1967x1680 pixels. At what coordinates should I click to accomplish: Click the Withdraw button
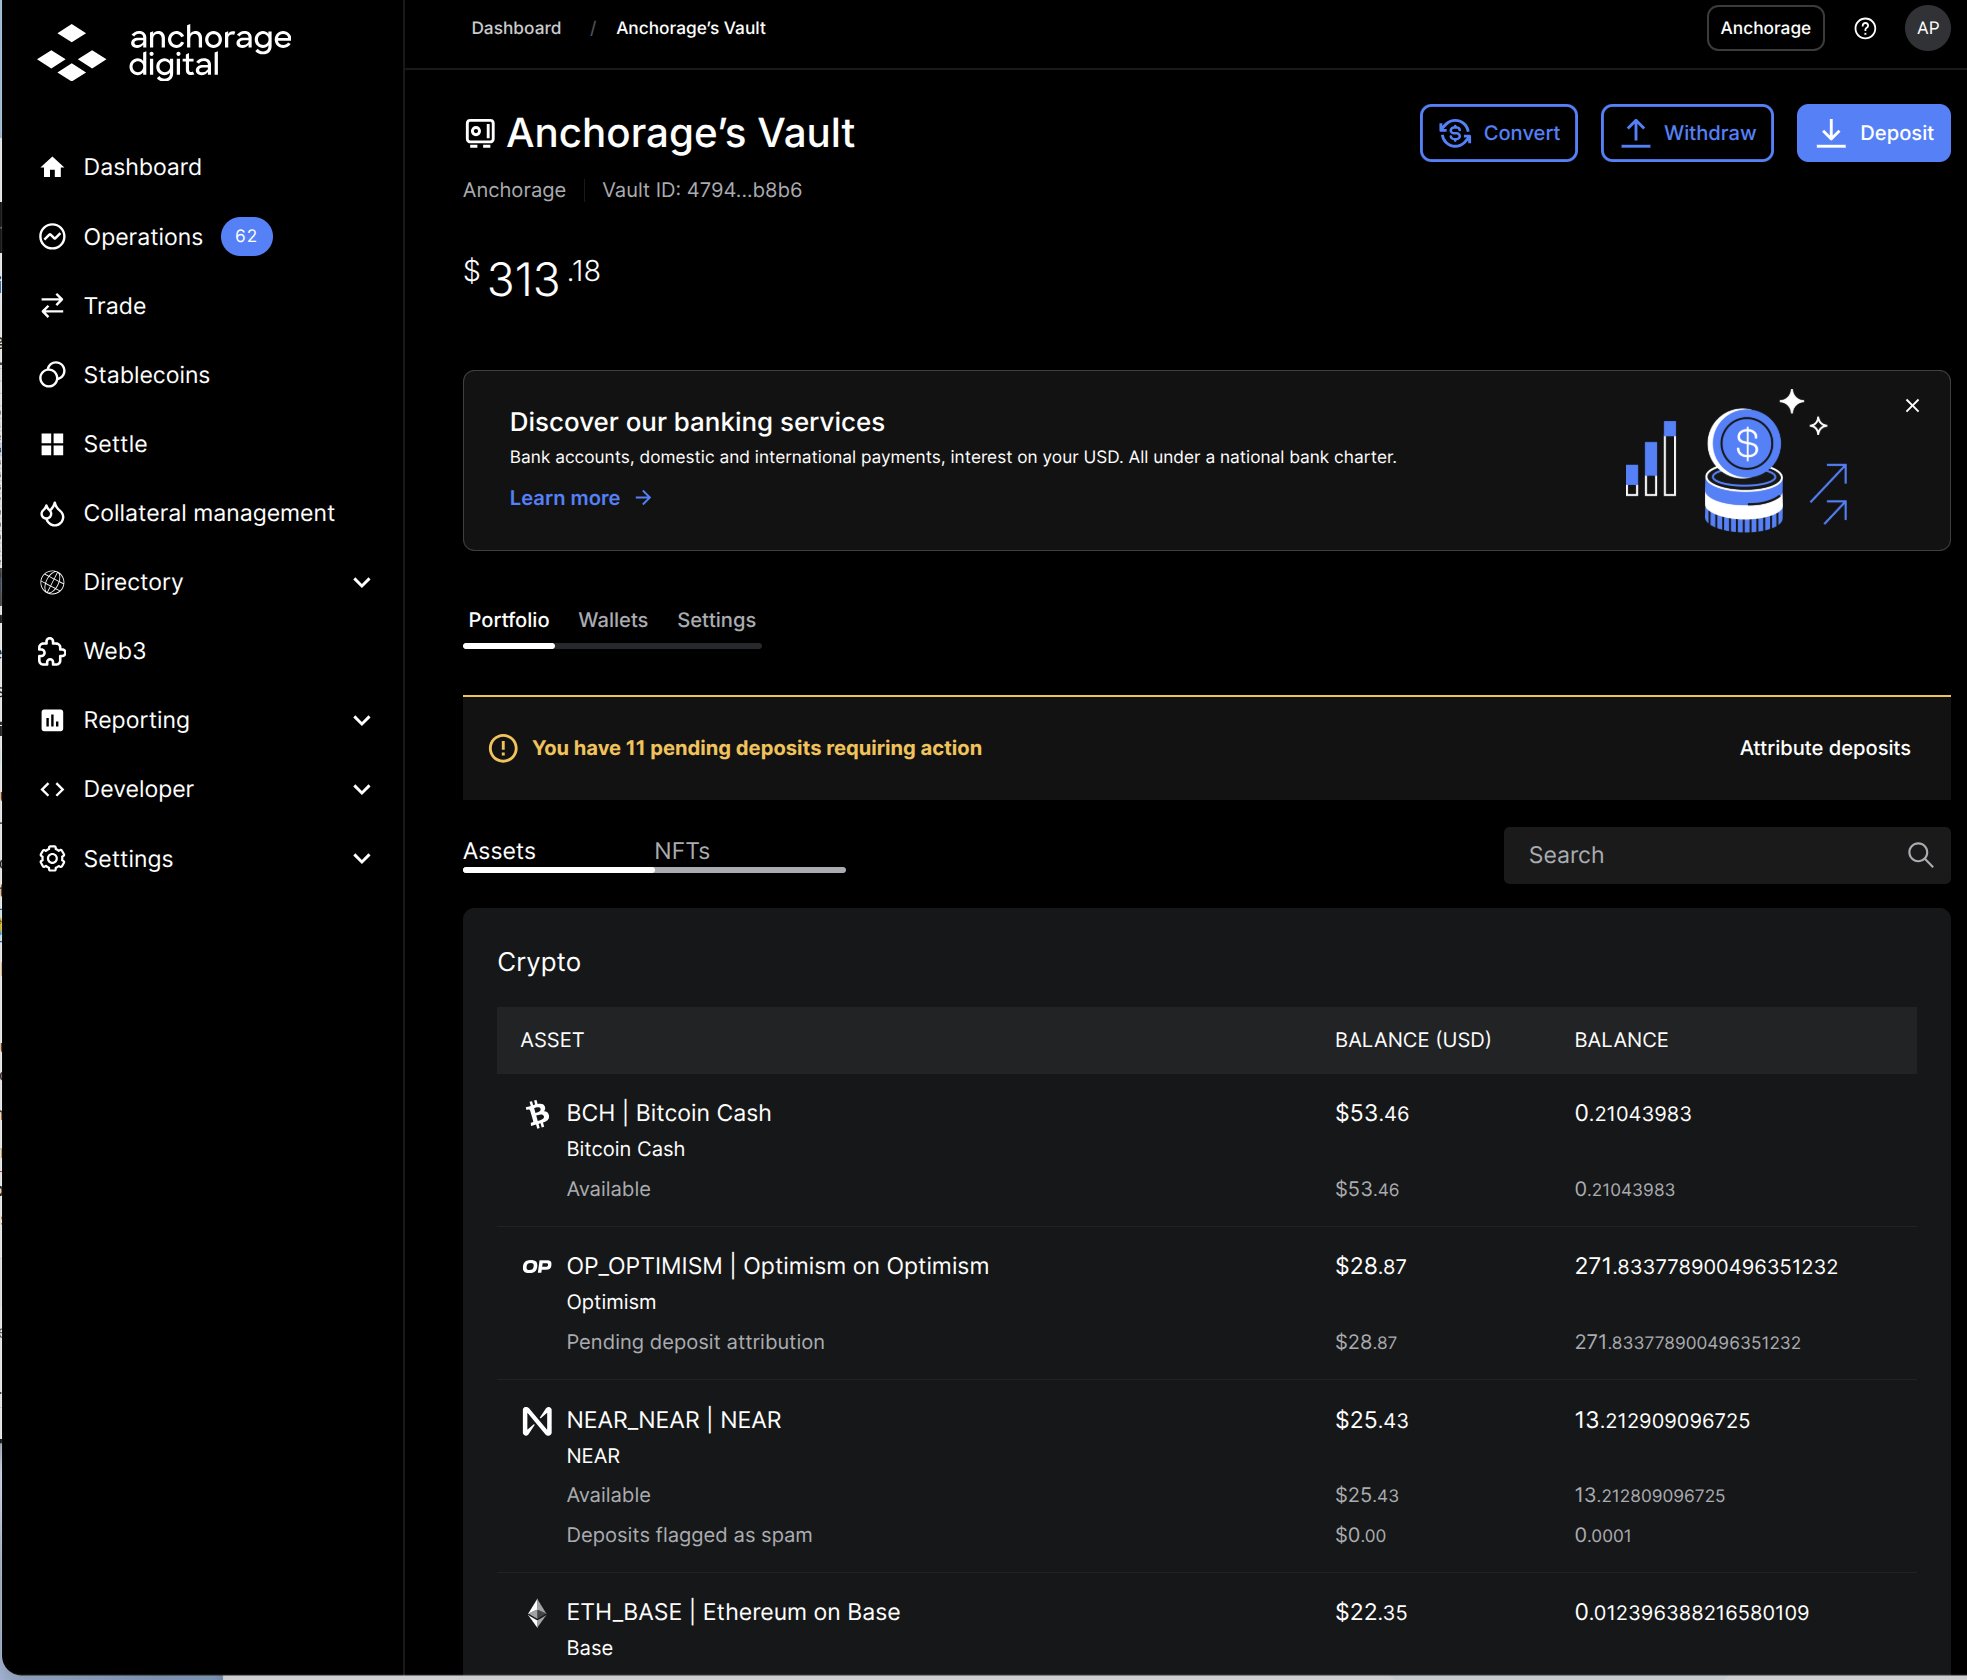1687,133
